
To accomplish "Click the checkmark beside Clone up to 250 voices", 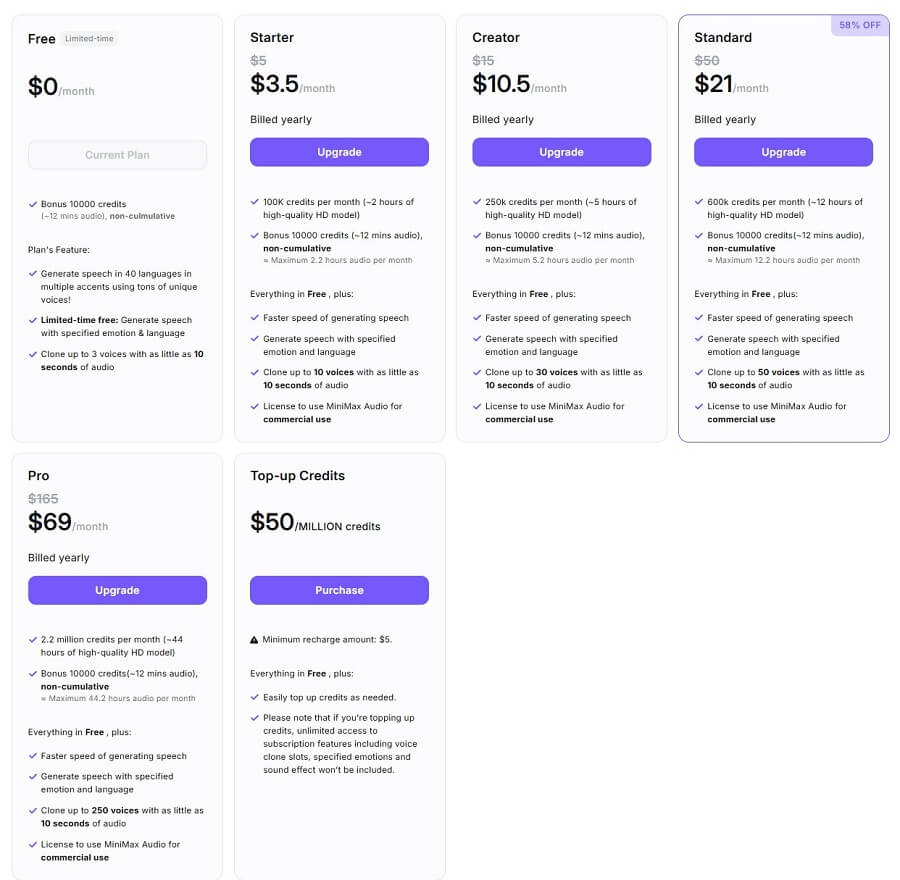I will pos(32,811).
